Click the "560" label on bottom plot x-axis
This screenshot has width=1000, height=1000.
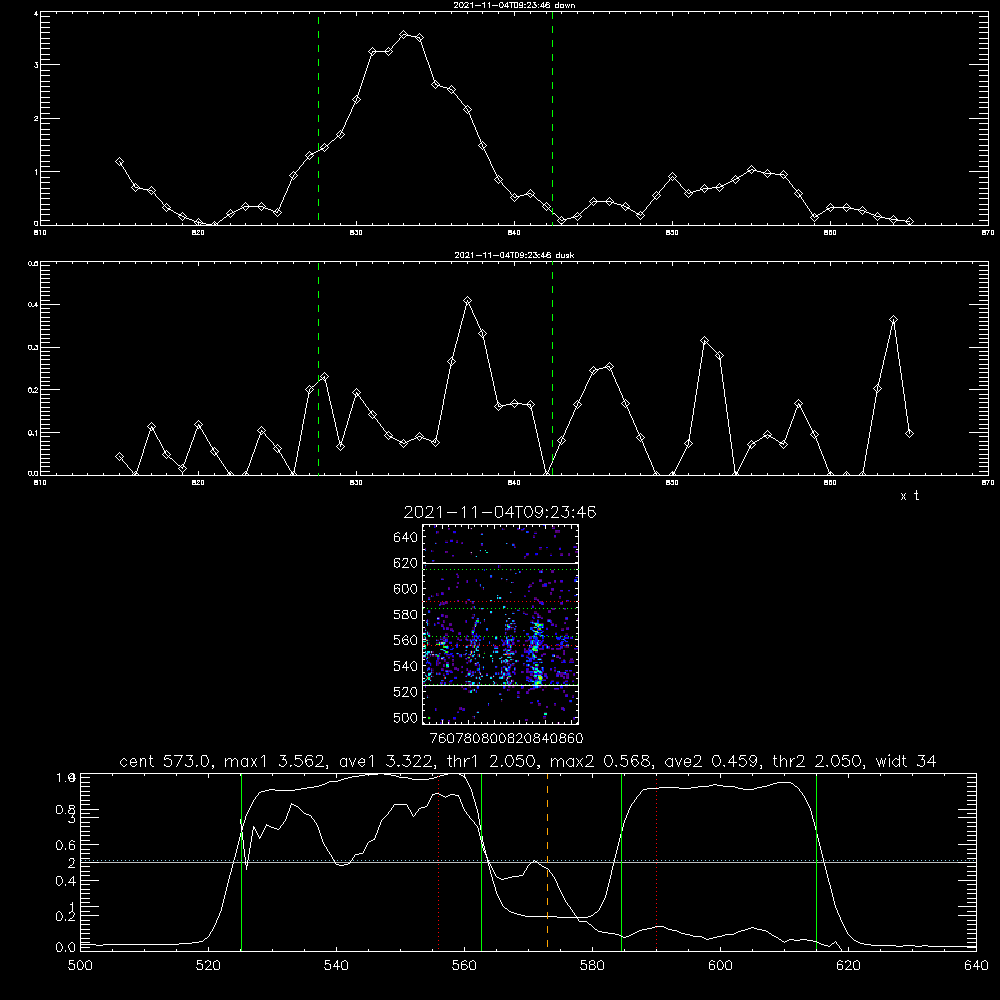(x=464, y=966)
